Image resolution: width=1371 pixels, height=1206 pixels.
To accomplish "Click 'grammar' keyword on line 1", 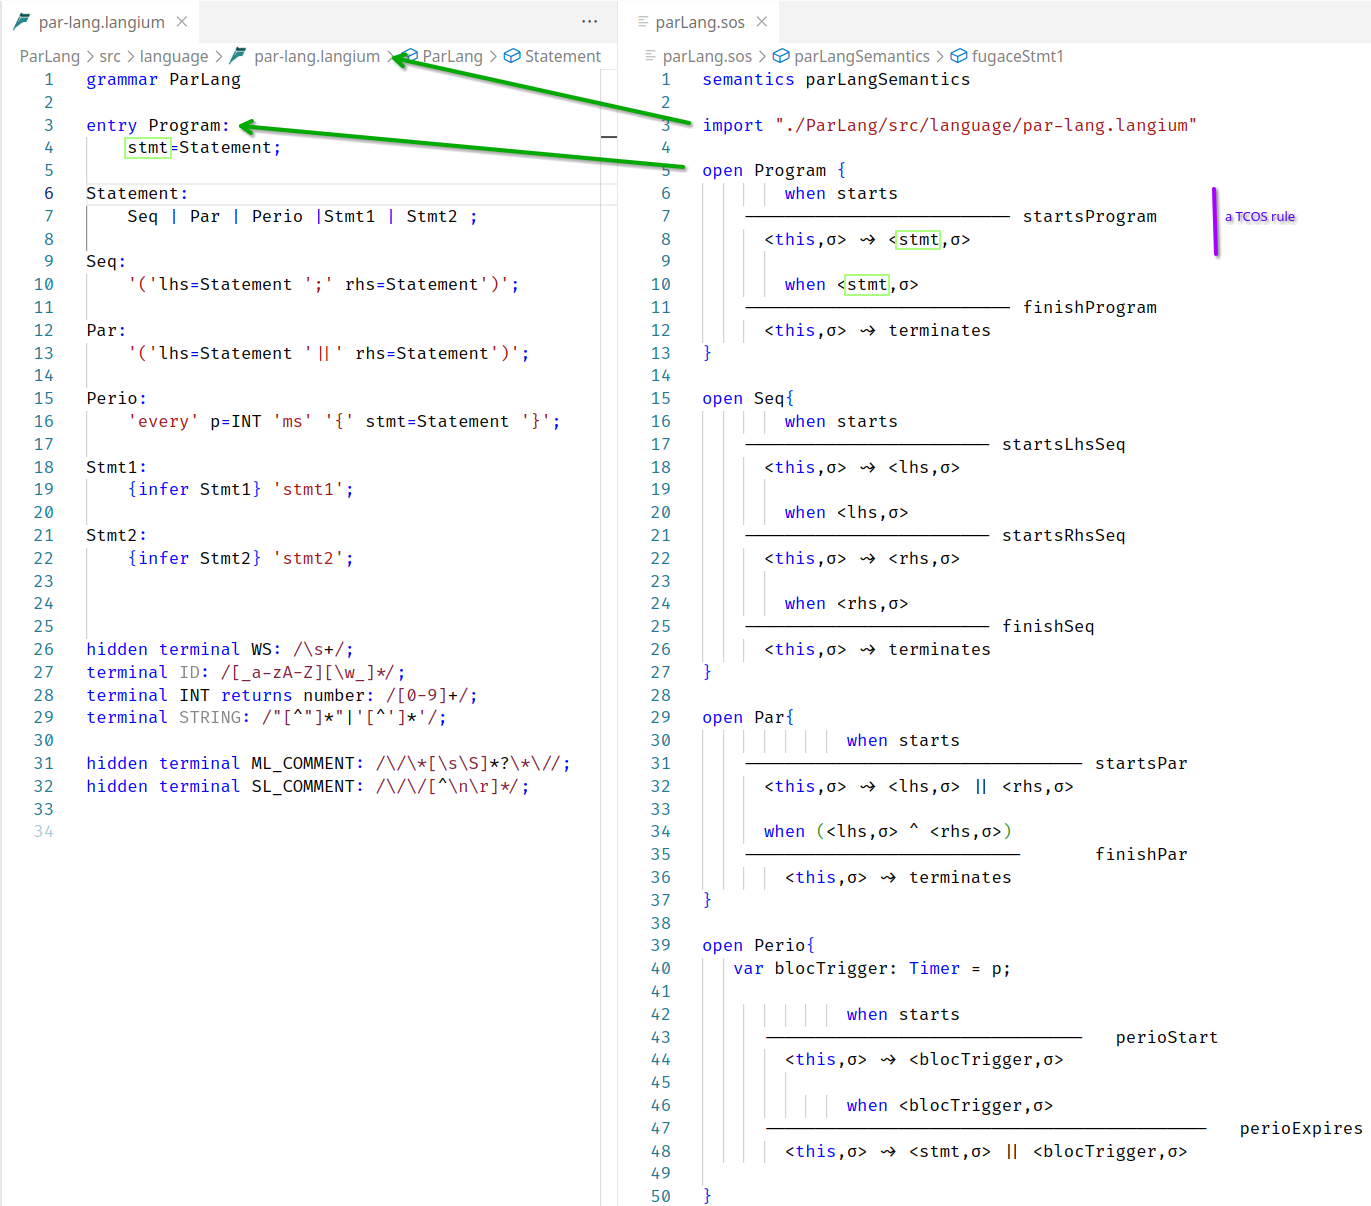I will tap(122, 80).
